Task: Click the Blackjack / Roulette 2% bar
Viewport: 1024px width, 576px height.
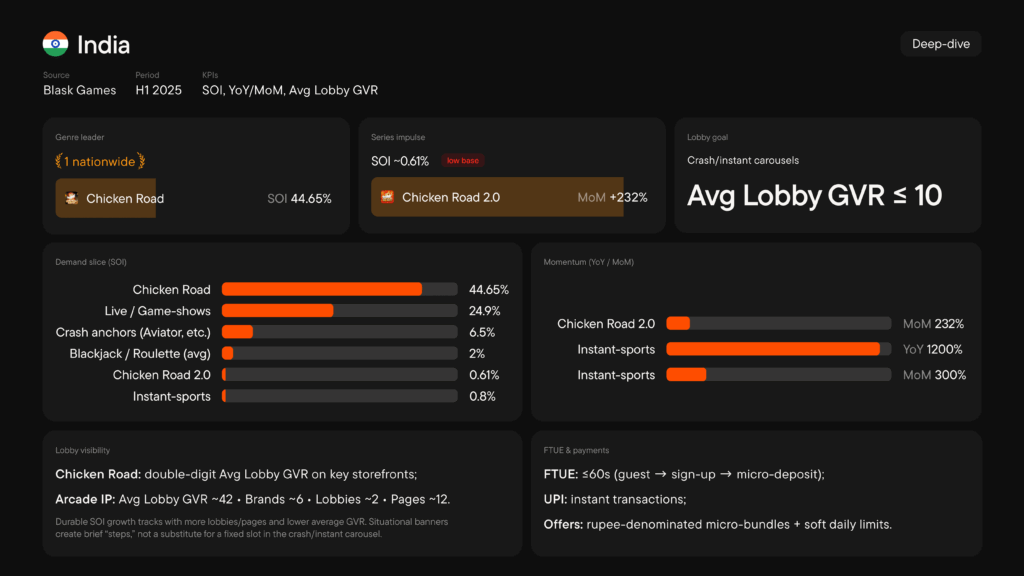Action: coord(339,354)
